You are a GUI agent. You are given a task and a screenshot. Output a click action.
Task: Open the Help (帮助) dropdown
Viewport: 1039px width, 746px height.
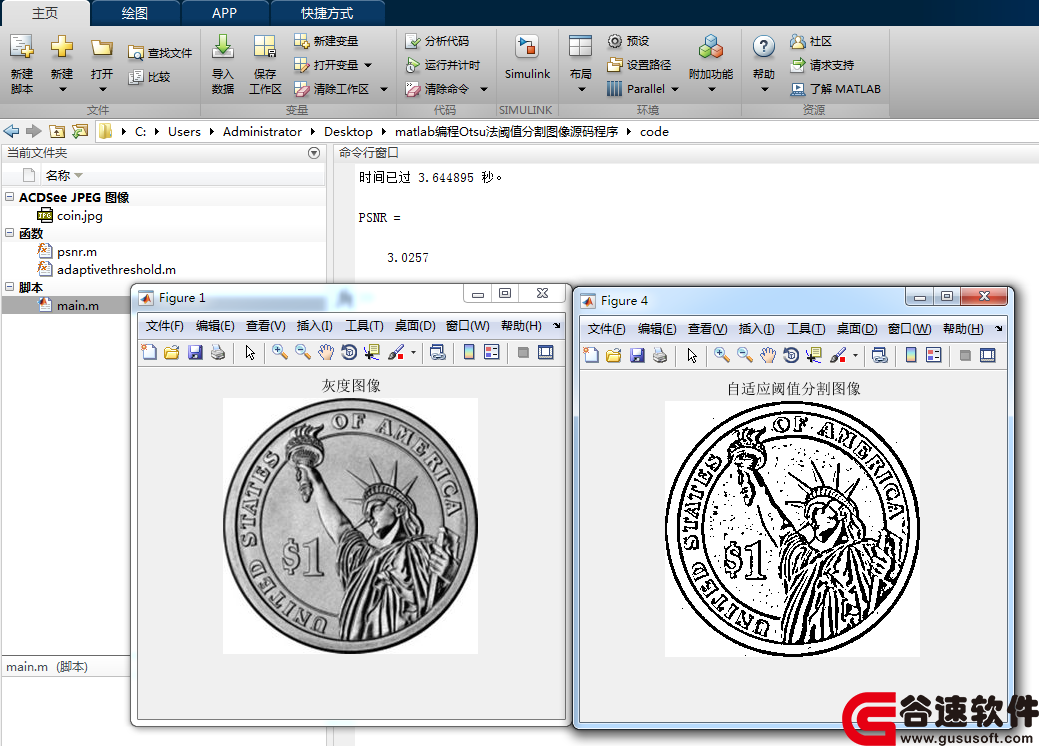pyautogui.click(x=764, y=89)
